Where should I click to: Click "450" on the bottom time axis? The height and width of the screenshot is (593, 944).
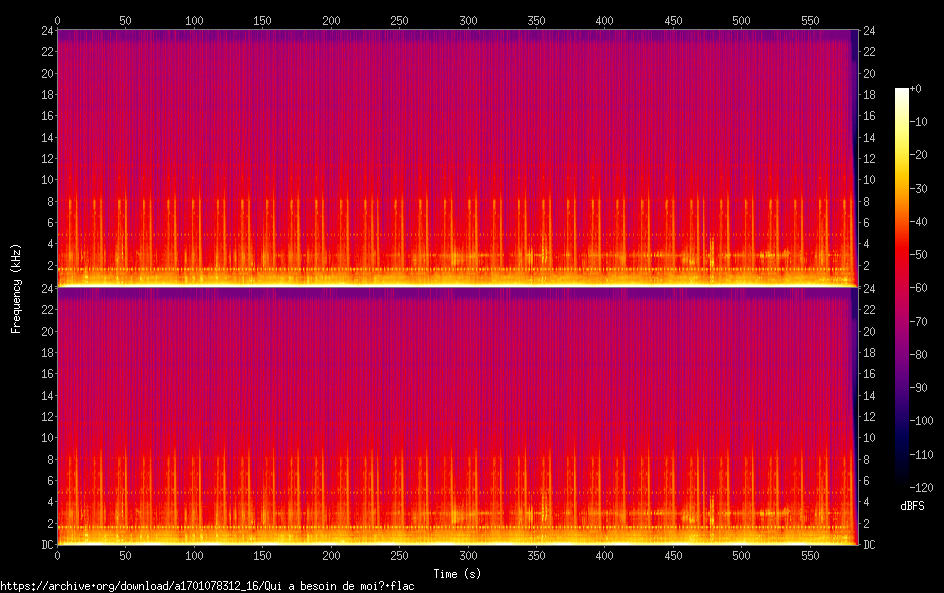pos(673,556)
